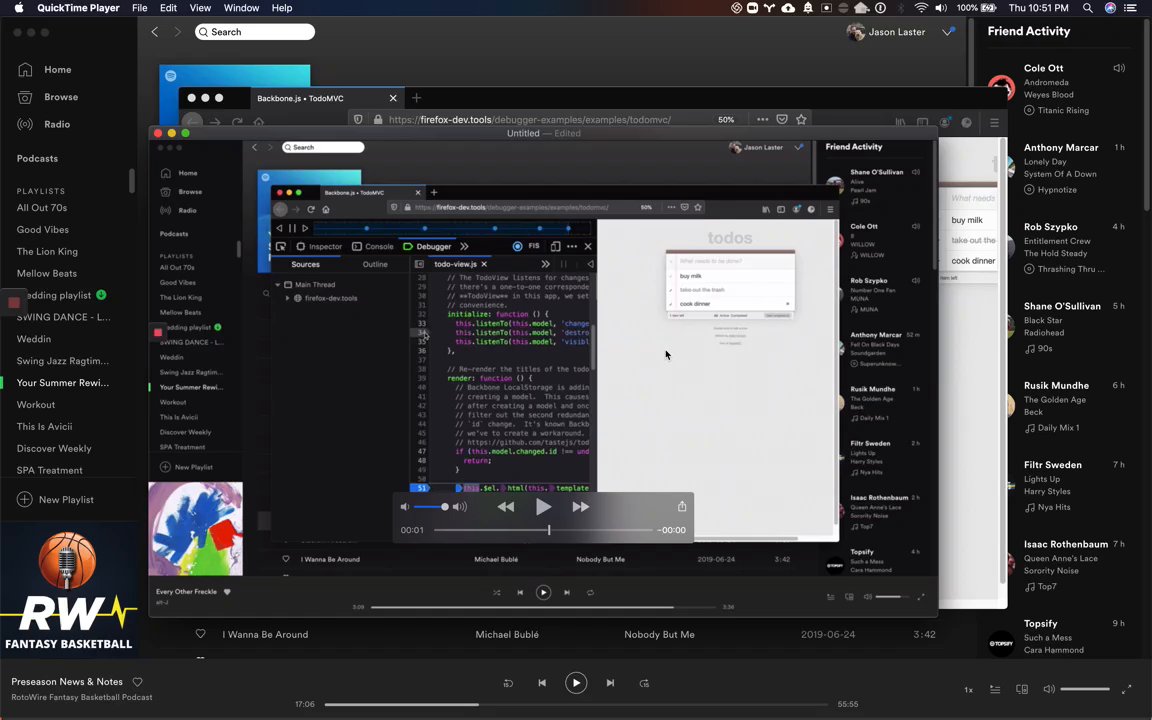Jump to previous track in the bottom podcast player
Viewport: 1152px width, 720px height.
541,683
